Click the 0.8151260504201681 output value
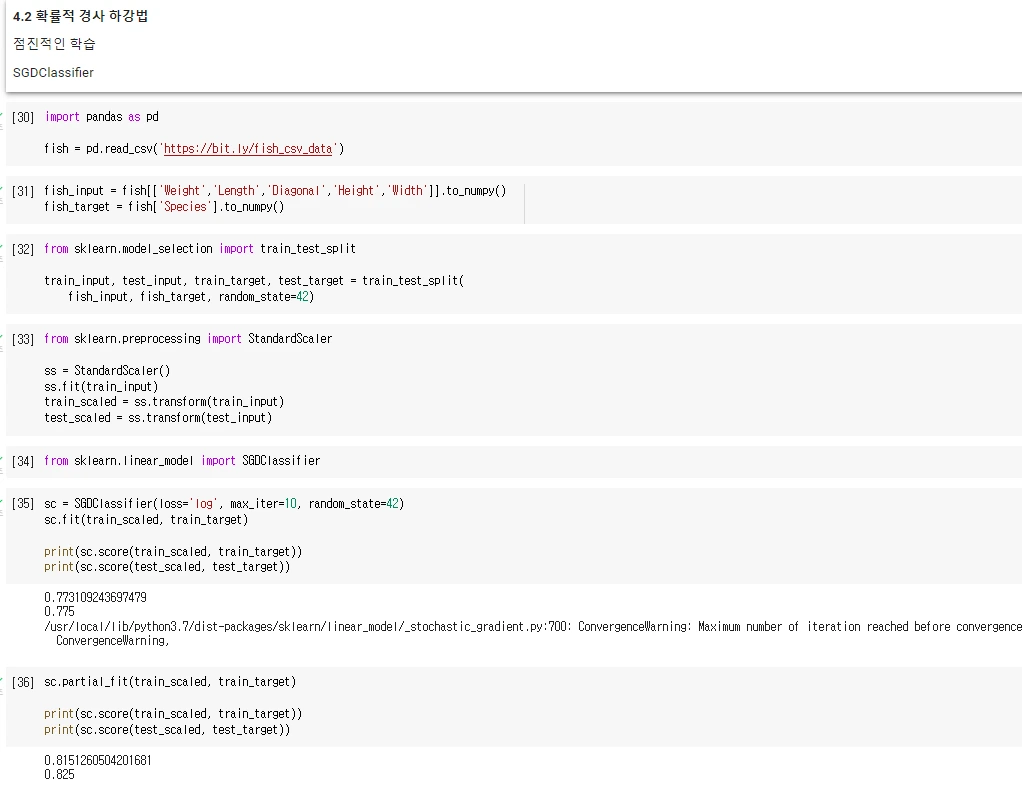Viewport: 1022px width, 788px height. pyautogui.click(x=98, y=760)
